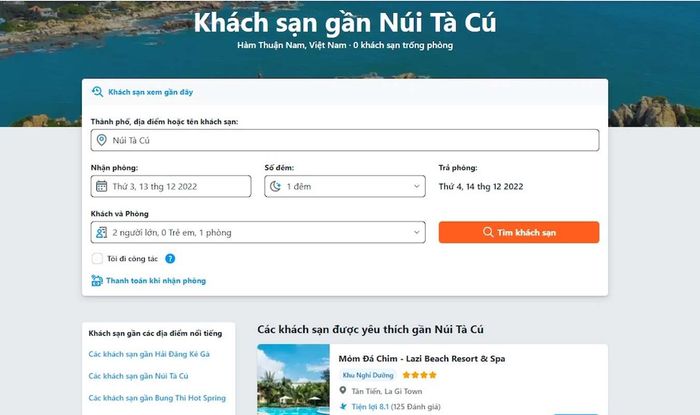The width and height of the screenshot is (700, 415).
Task: Open hotels near Hải Đăng Kê Gà
Action: point(149,354)
